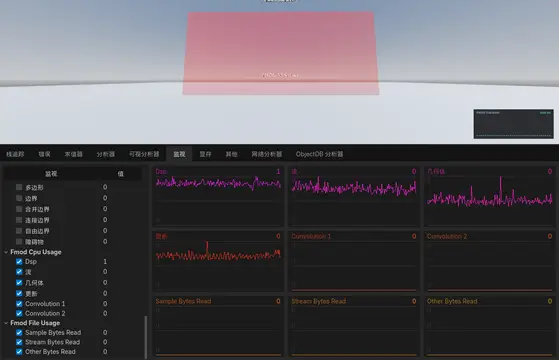Click the 值 column header
Viewport: 559px width, 360px height.
click(x=120, y=174)
